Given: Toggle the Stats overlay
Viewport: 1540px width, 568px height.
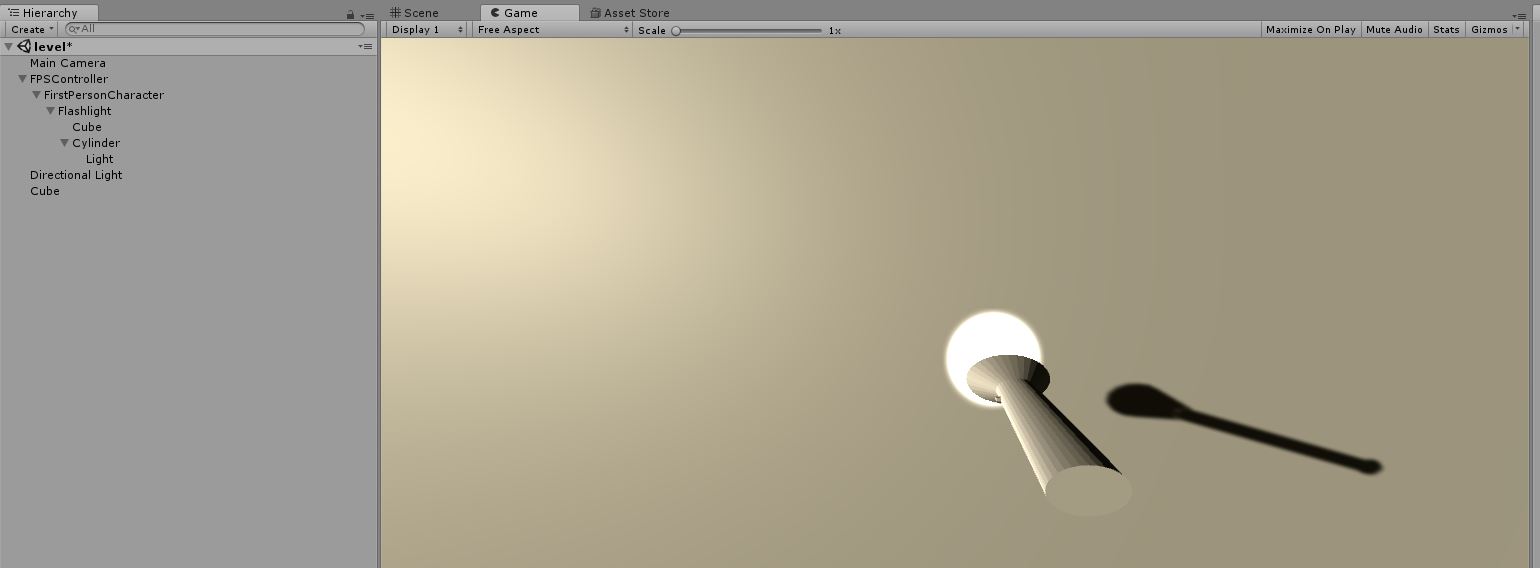Looking at the screenshot, I should (1446, 30).
